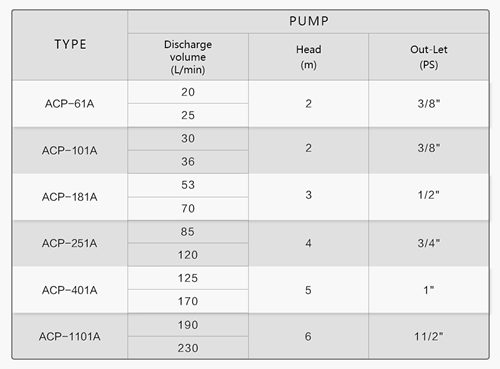Screen dimensions: 500x369
Task: Click the Head (m) column header
Action: pos(308,57)
